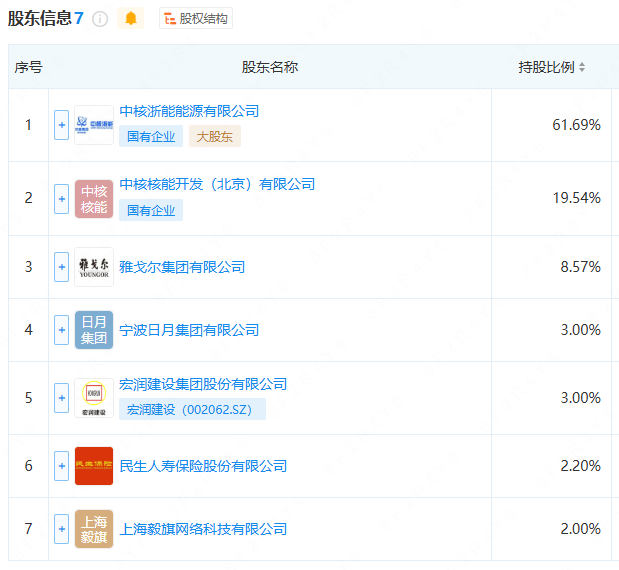619x570 pixels.
Task: Open 民生人寿保险股份有限公司 link
Action: [x=203, y=466]
